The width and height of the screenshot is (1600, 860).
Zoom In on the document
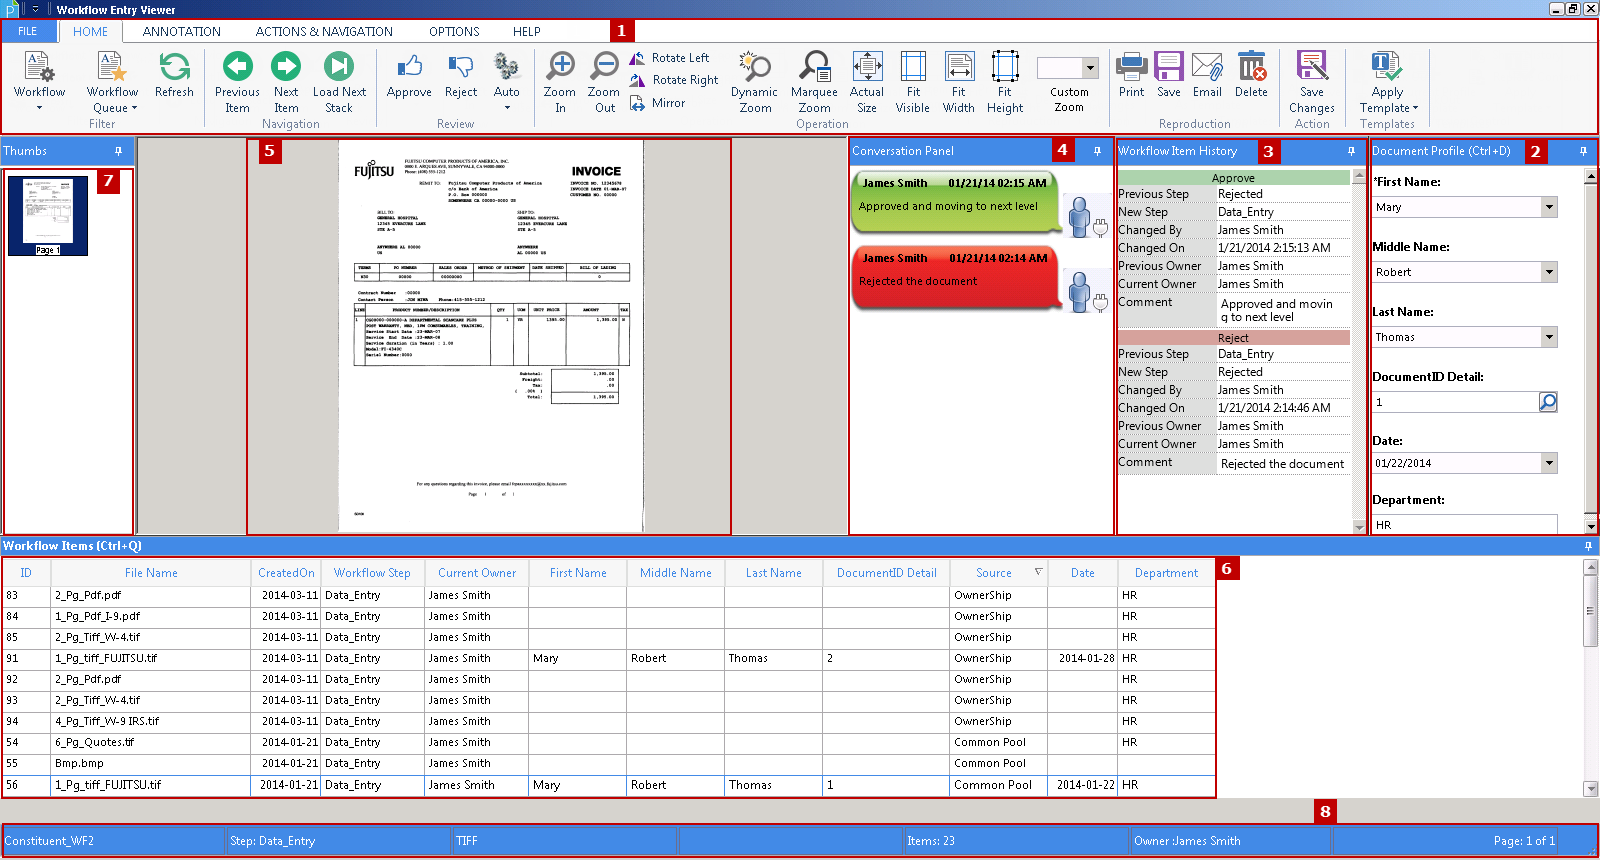tap(560, 81)
